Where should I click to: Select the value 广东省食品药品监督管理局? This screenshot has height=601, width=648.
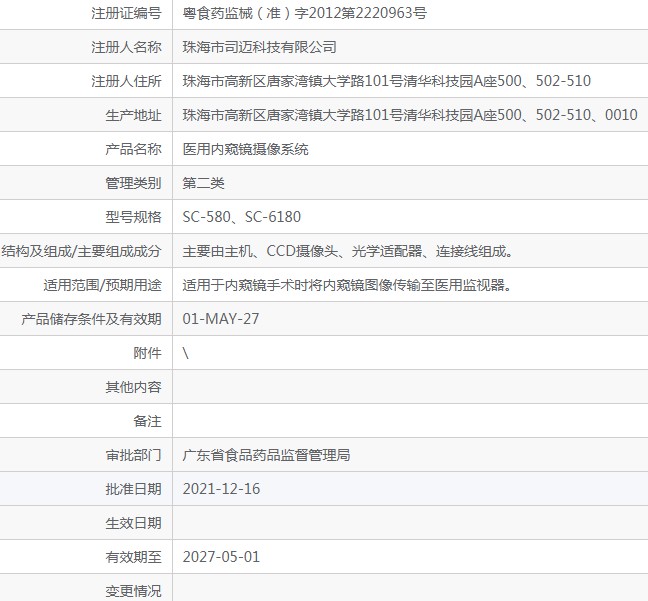(266, 455)
